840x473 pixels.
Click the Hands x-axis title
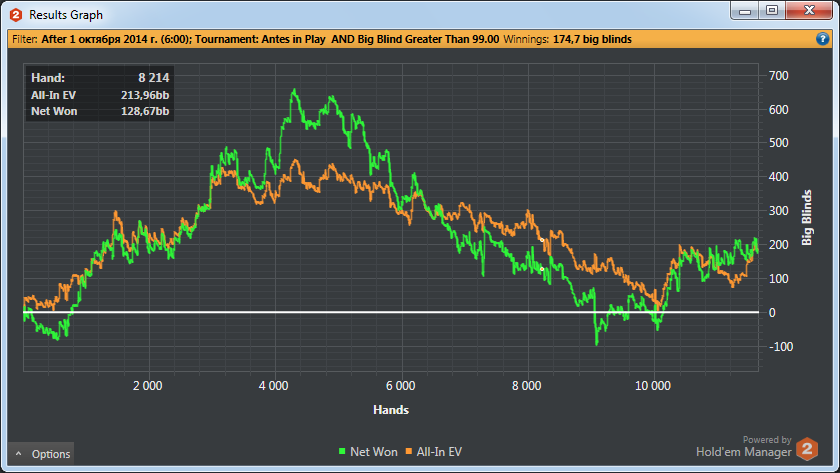coord(390,410)
